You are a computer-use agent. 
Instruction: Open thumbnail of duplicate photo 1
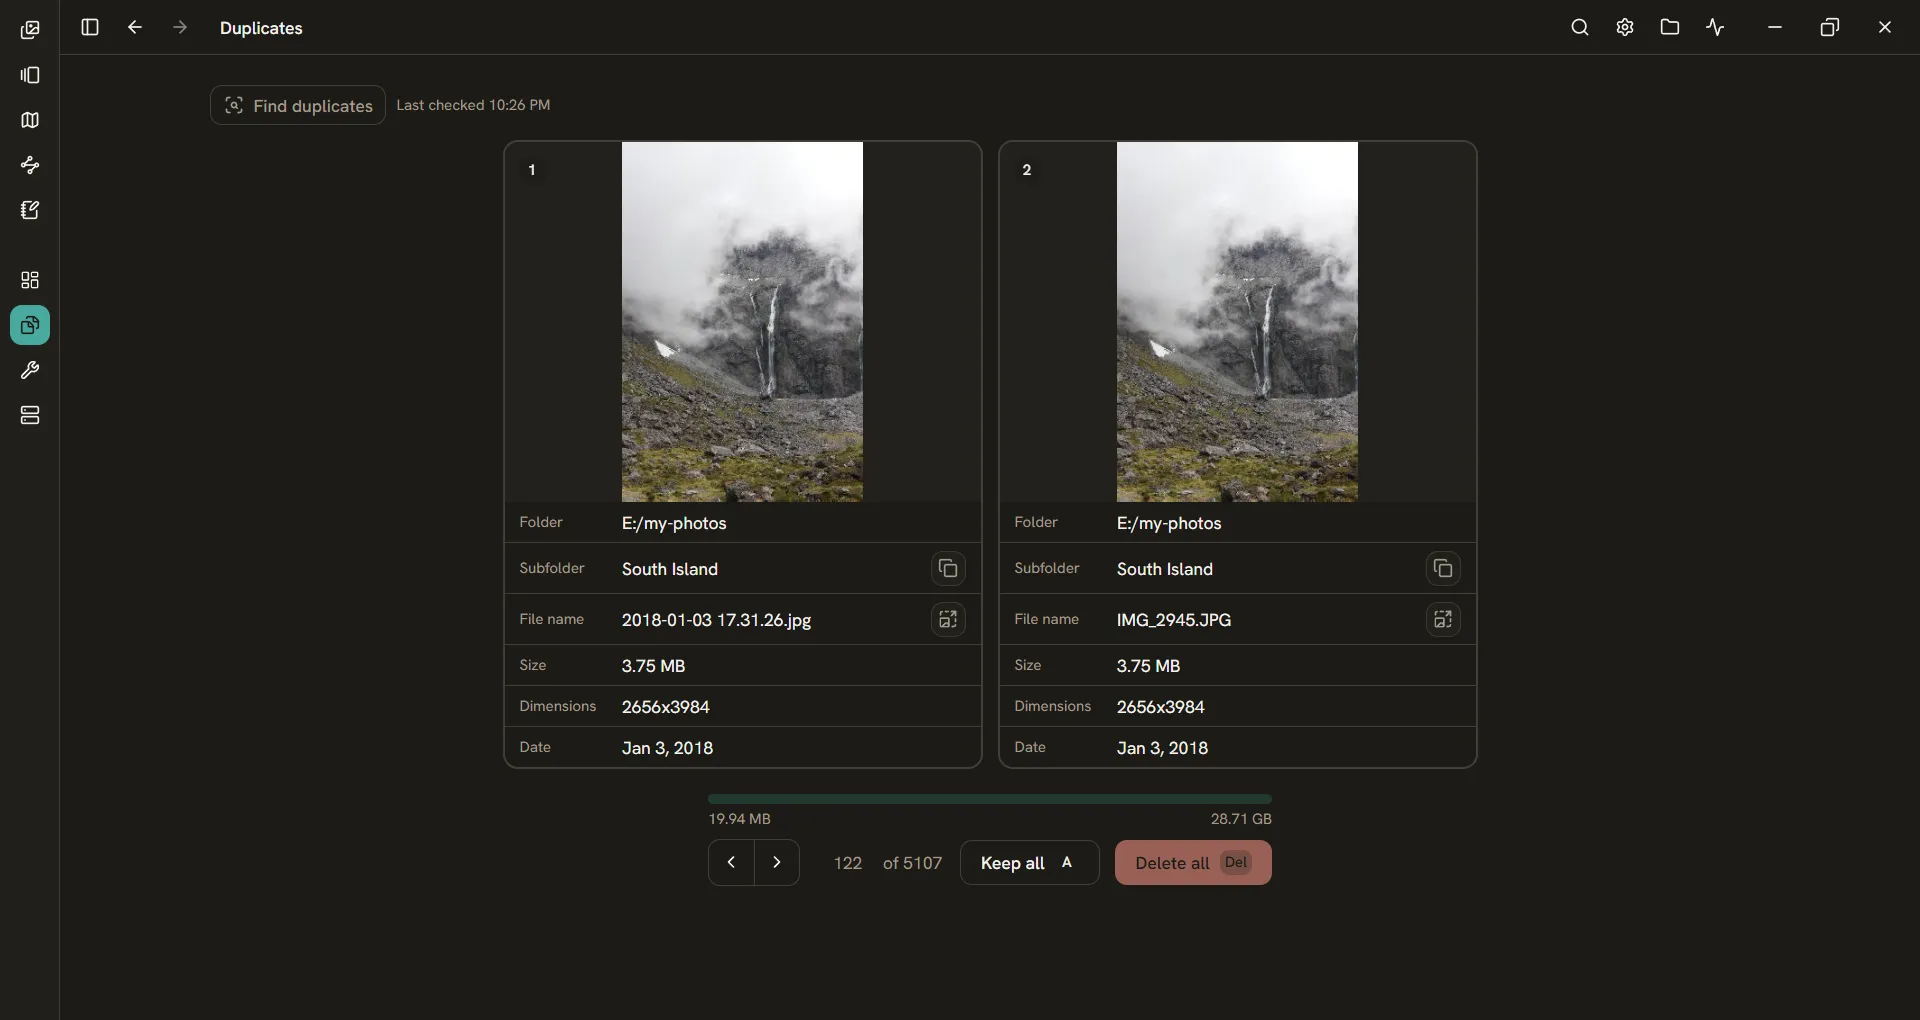click(x=742, y=322)
